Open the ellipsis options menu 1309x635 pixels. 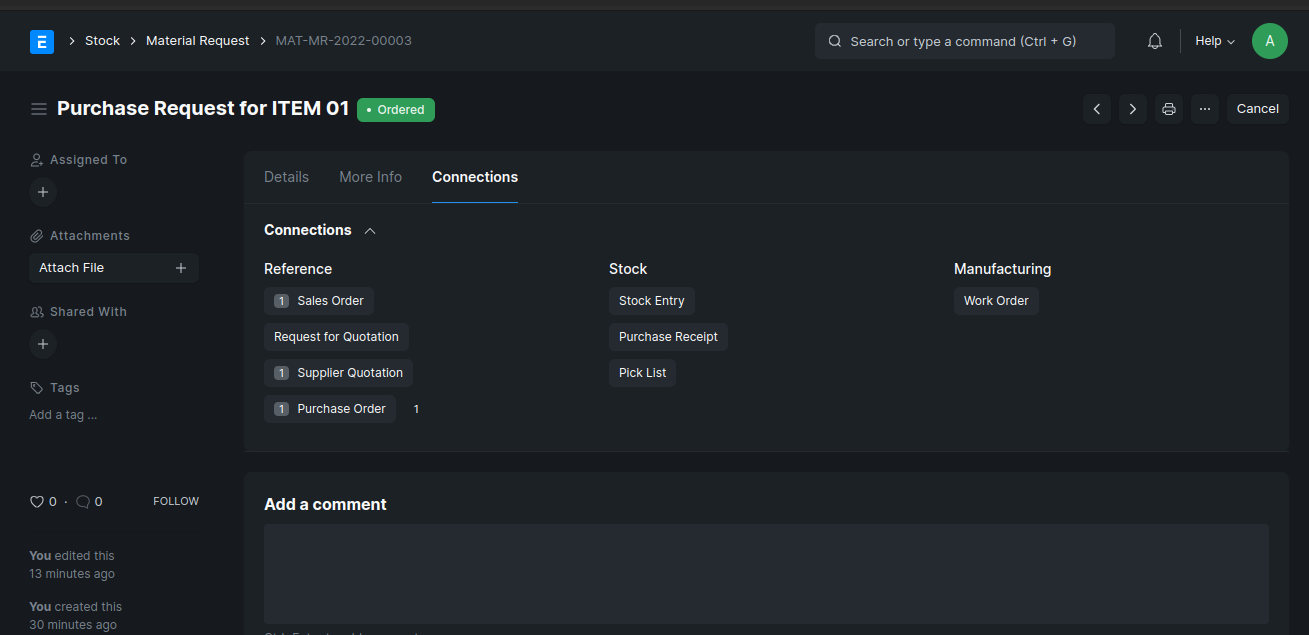(1204, 108)
